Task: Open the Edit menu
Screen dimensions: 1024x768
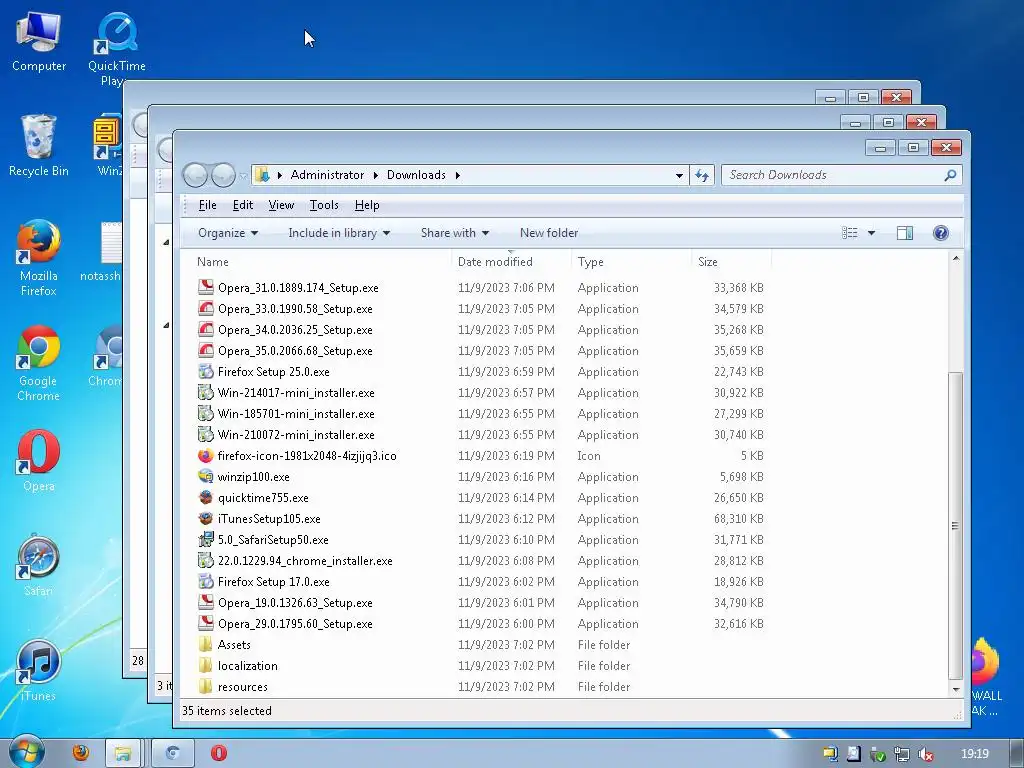Action: 243,205
